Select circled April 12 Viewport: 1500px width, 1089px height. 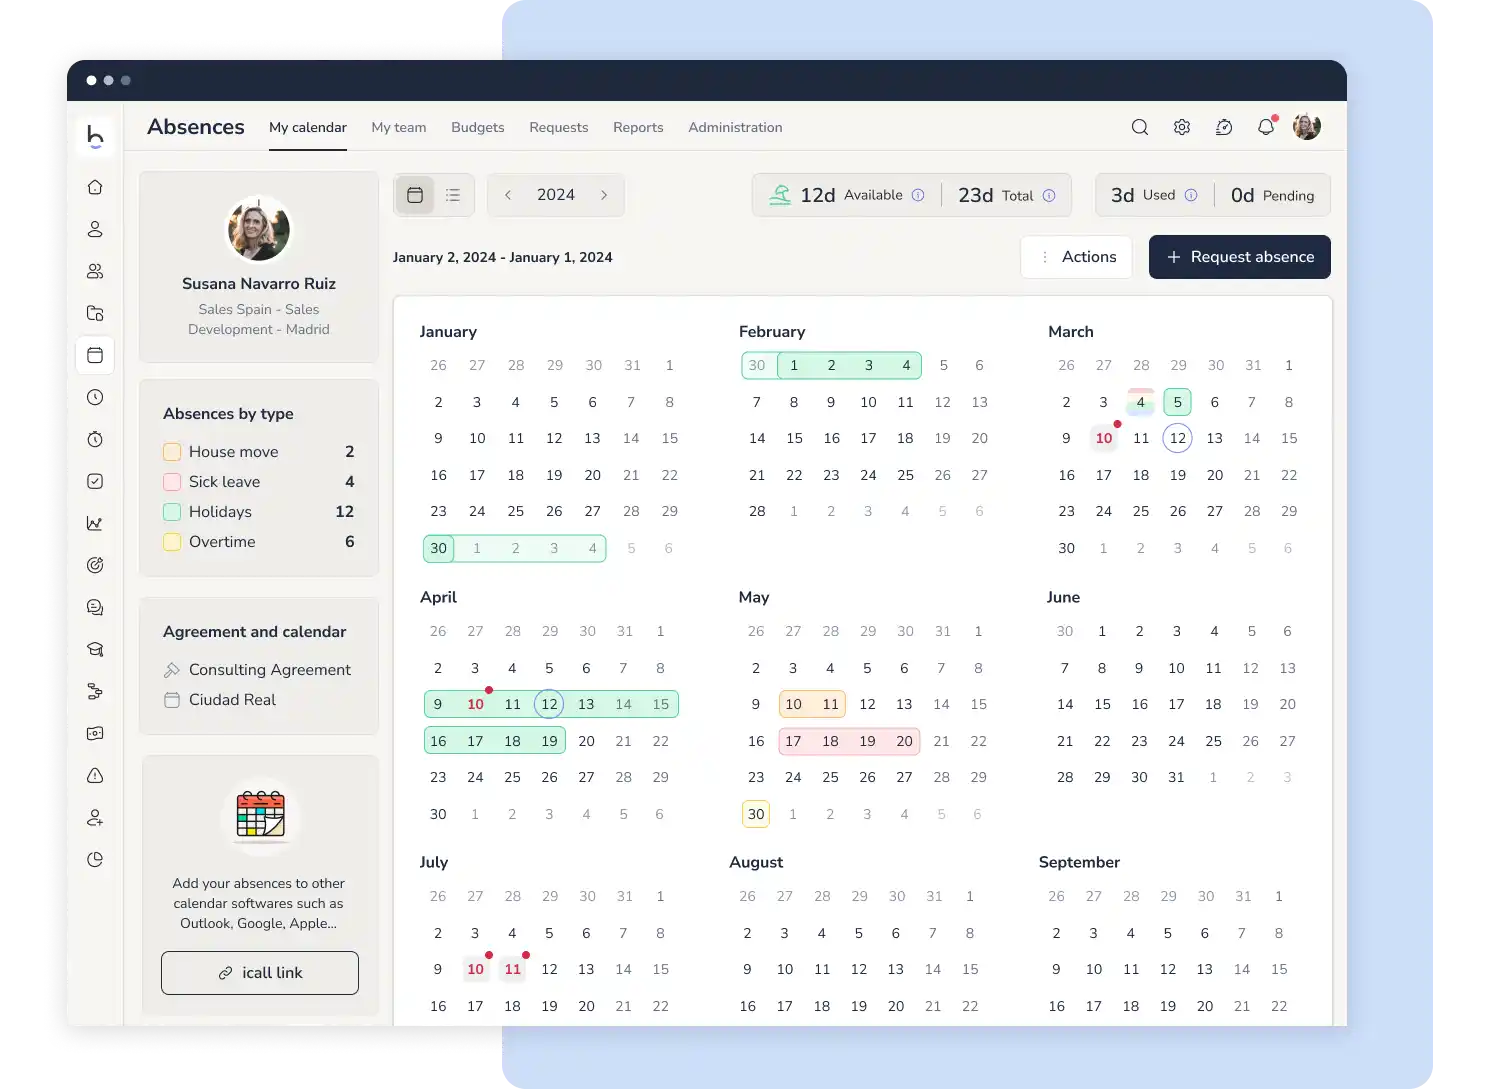pyautogui.click(x=549, y=704)
